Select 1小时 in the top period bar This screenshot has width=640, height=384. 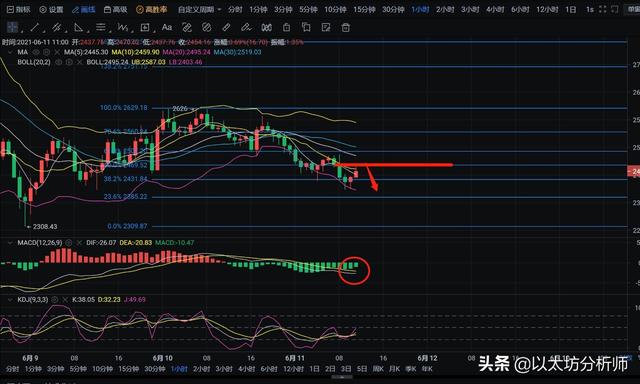pos(420,9)
